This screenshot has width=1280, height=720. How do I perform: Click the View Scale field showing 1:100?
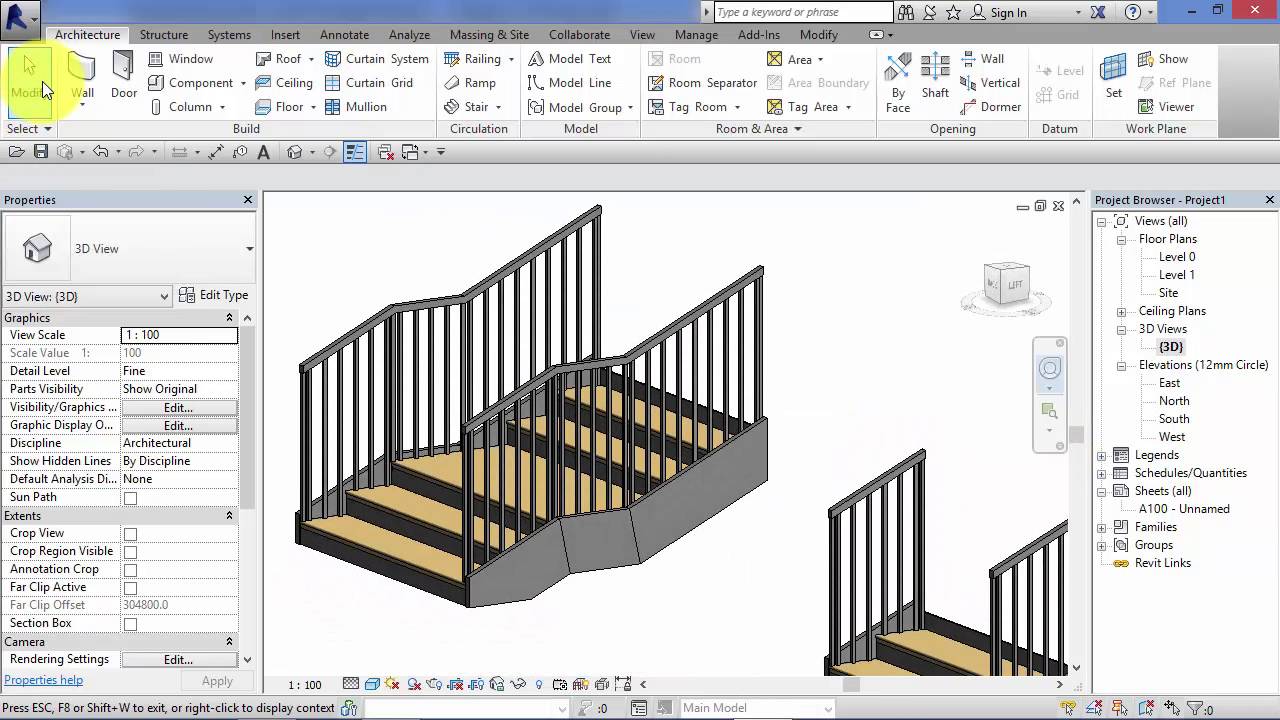[179, 334]
